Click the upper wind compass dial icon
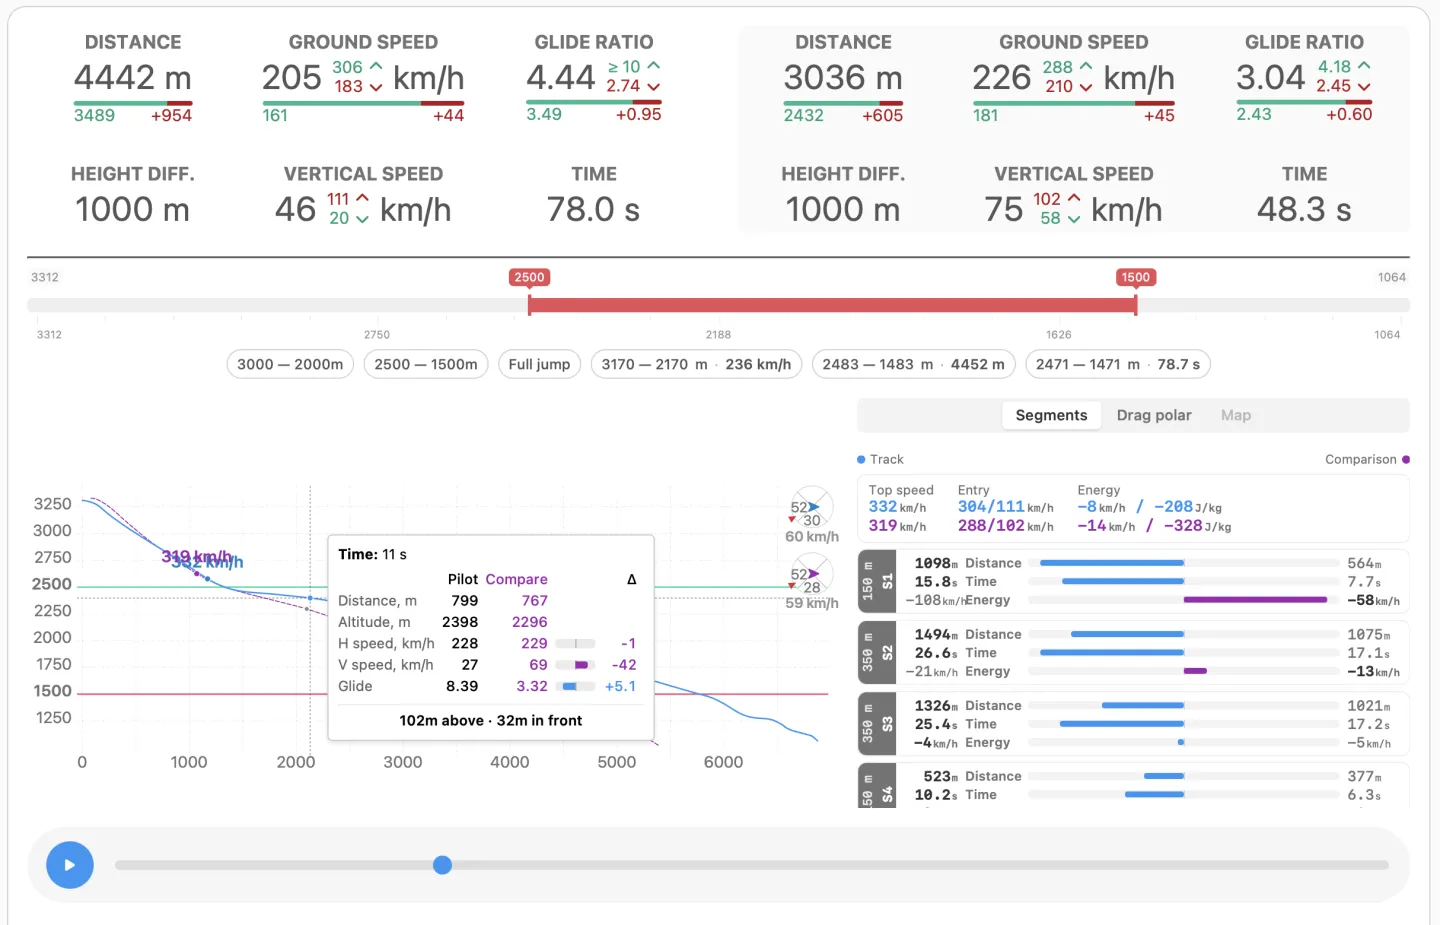1440x925 pixels. (x=812, y=508)
